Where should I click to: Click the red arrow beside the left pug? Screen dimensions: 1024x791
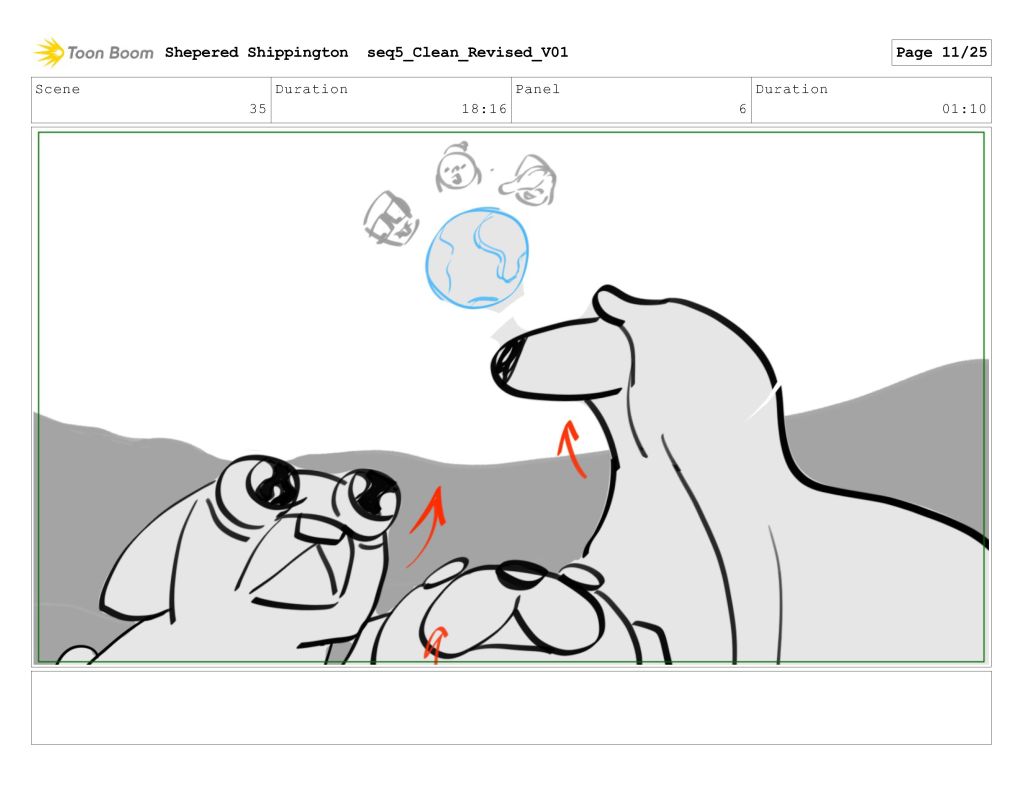click(x=427, y=524)
